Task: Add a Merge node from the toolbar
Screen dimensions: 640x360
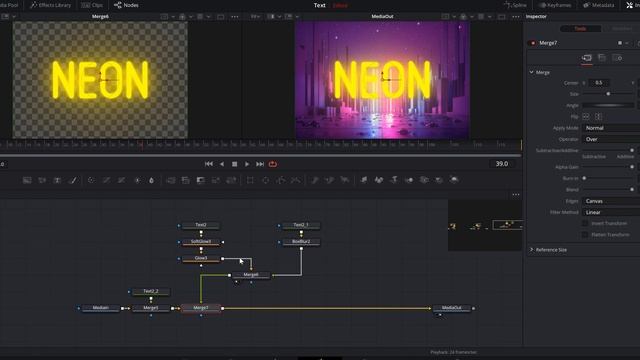Action: tap(171, 180)
